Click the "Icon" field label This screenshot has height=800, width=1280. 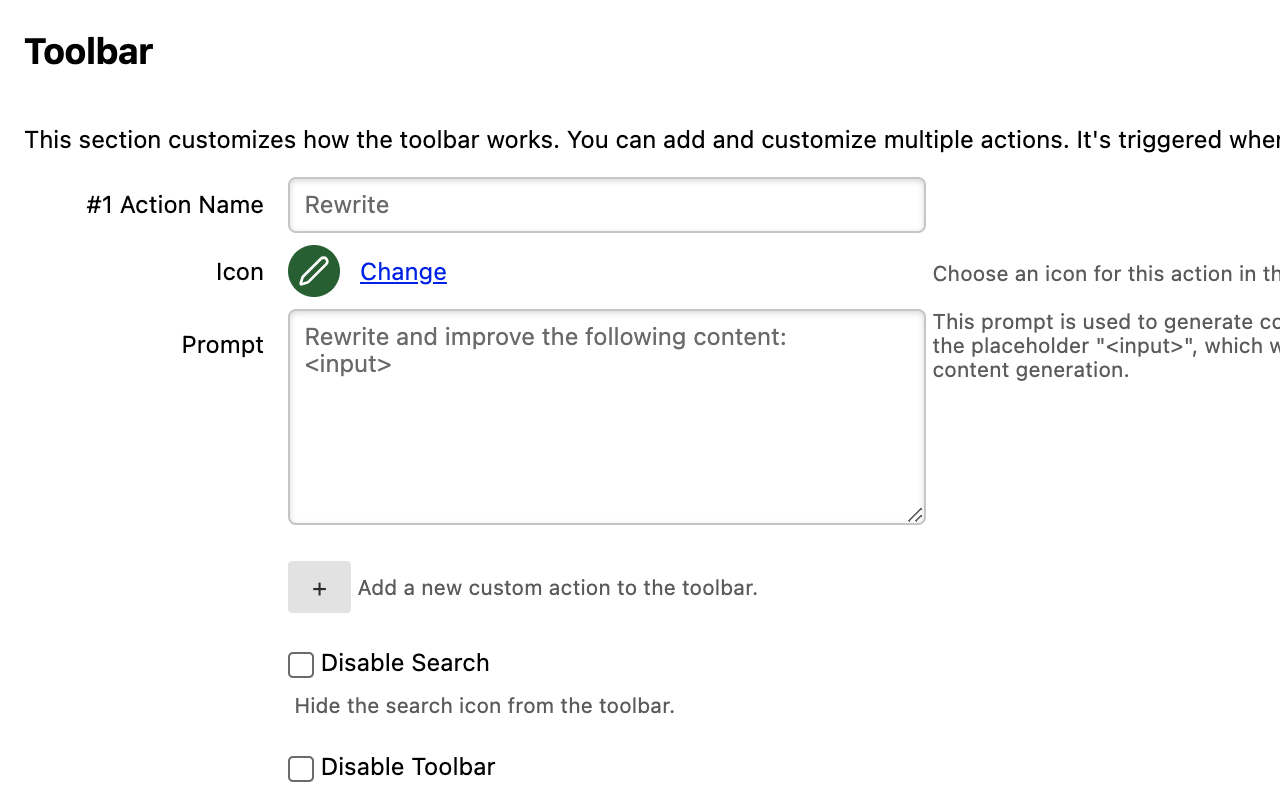coord(240,272)
